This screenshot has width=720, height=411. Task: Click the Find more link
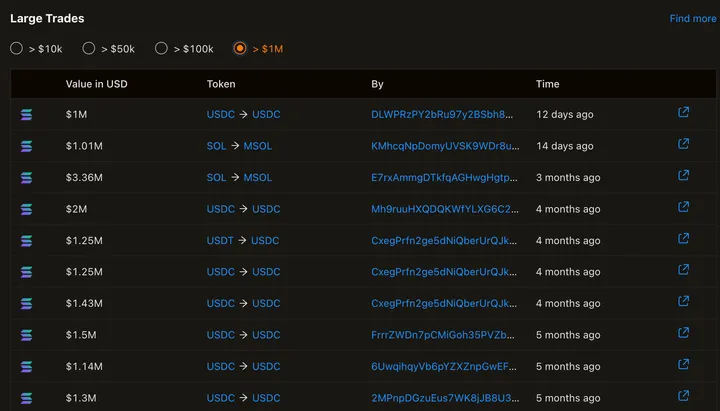click(692, 19)
